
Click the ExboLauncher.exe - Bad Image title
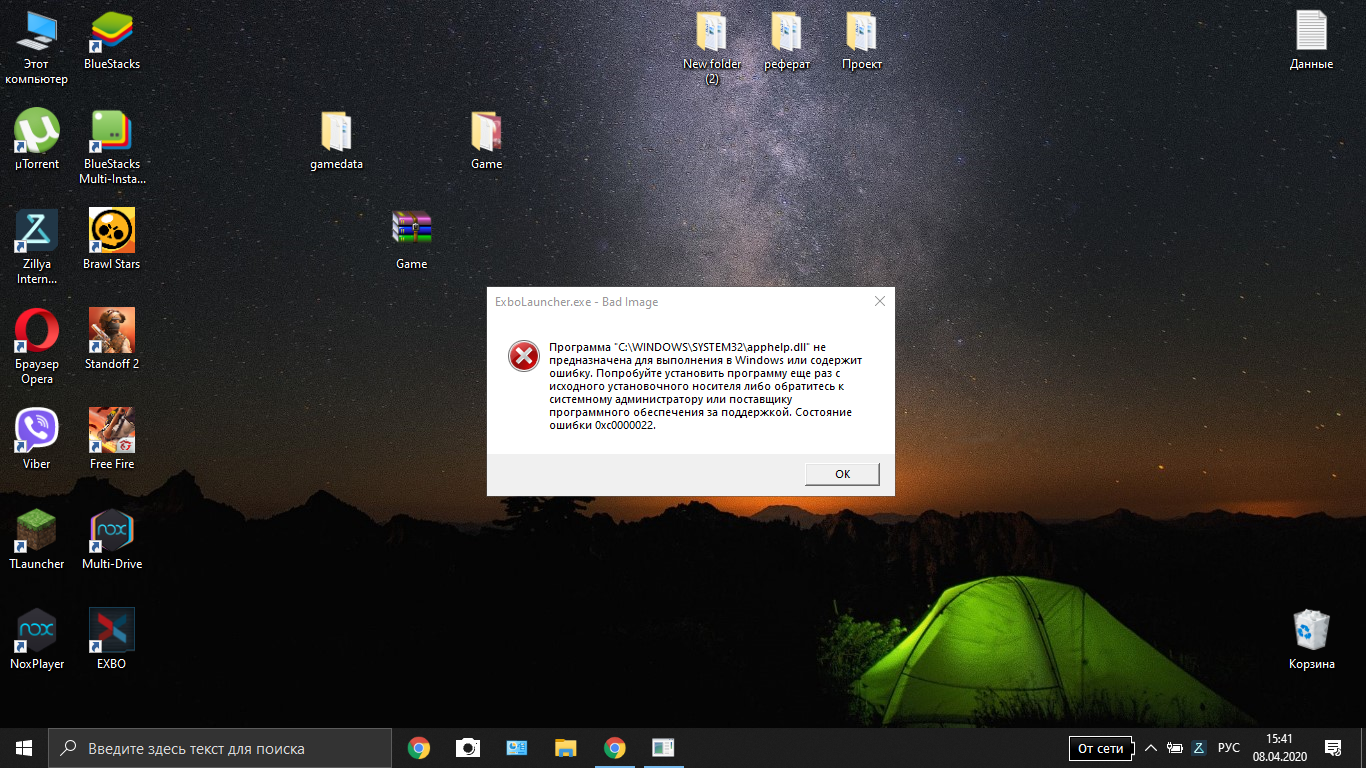click(x=576, y=301)
